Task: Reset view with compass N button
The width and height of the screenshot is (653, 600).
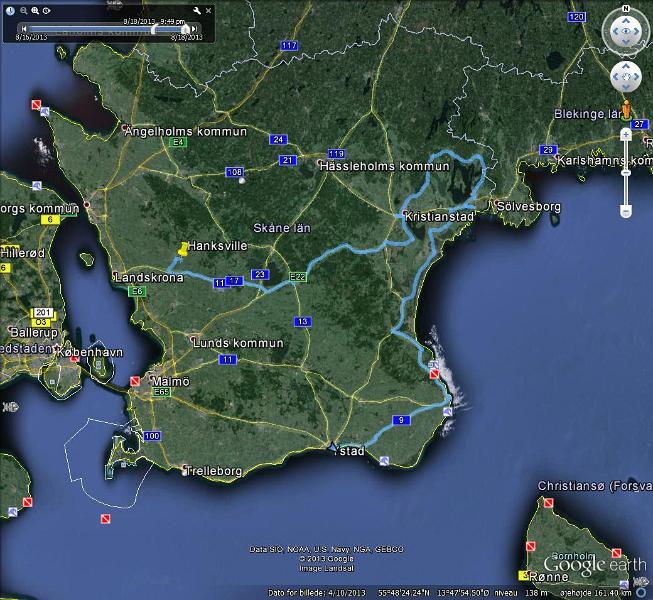Action: tap(626, 8)
